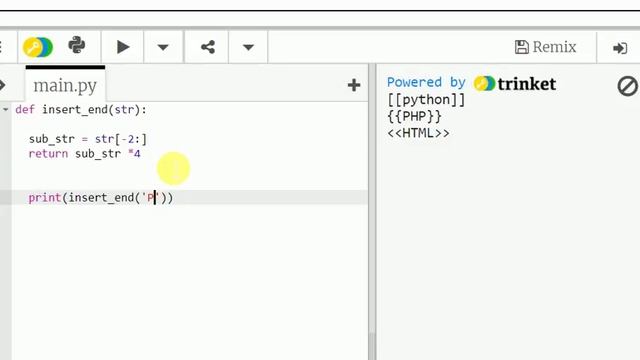Click the line 'return sub_str *4'

[x=84, y=154]
